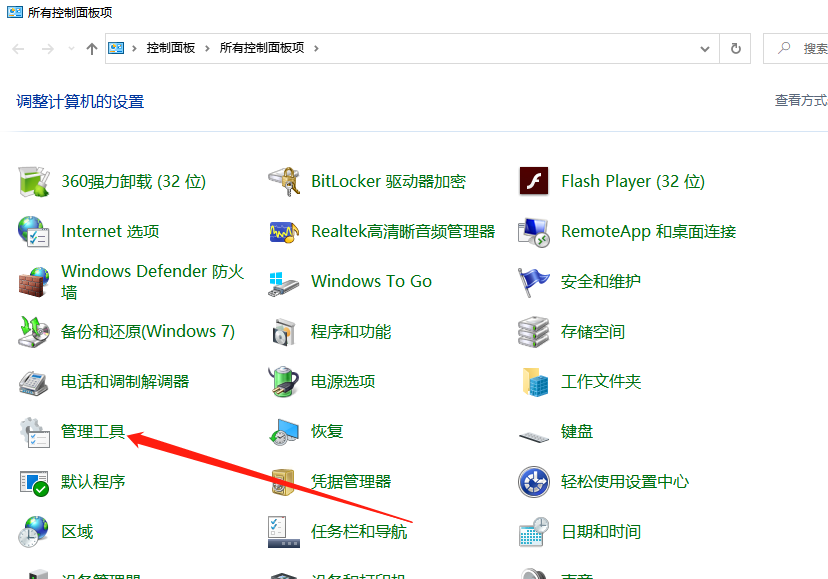Open the 电源选项 battery icon
This screenshot has width=828, height=579.
[284, 381]
